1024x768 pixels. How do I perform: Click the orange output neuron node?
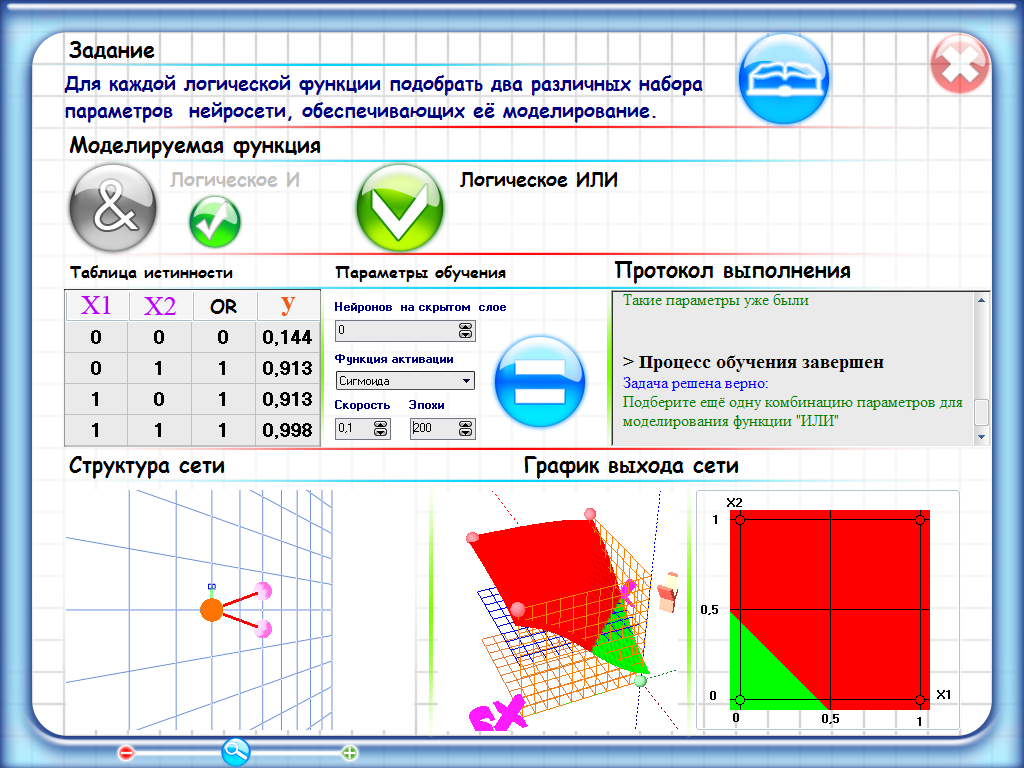click(x=211, y=609)
